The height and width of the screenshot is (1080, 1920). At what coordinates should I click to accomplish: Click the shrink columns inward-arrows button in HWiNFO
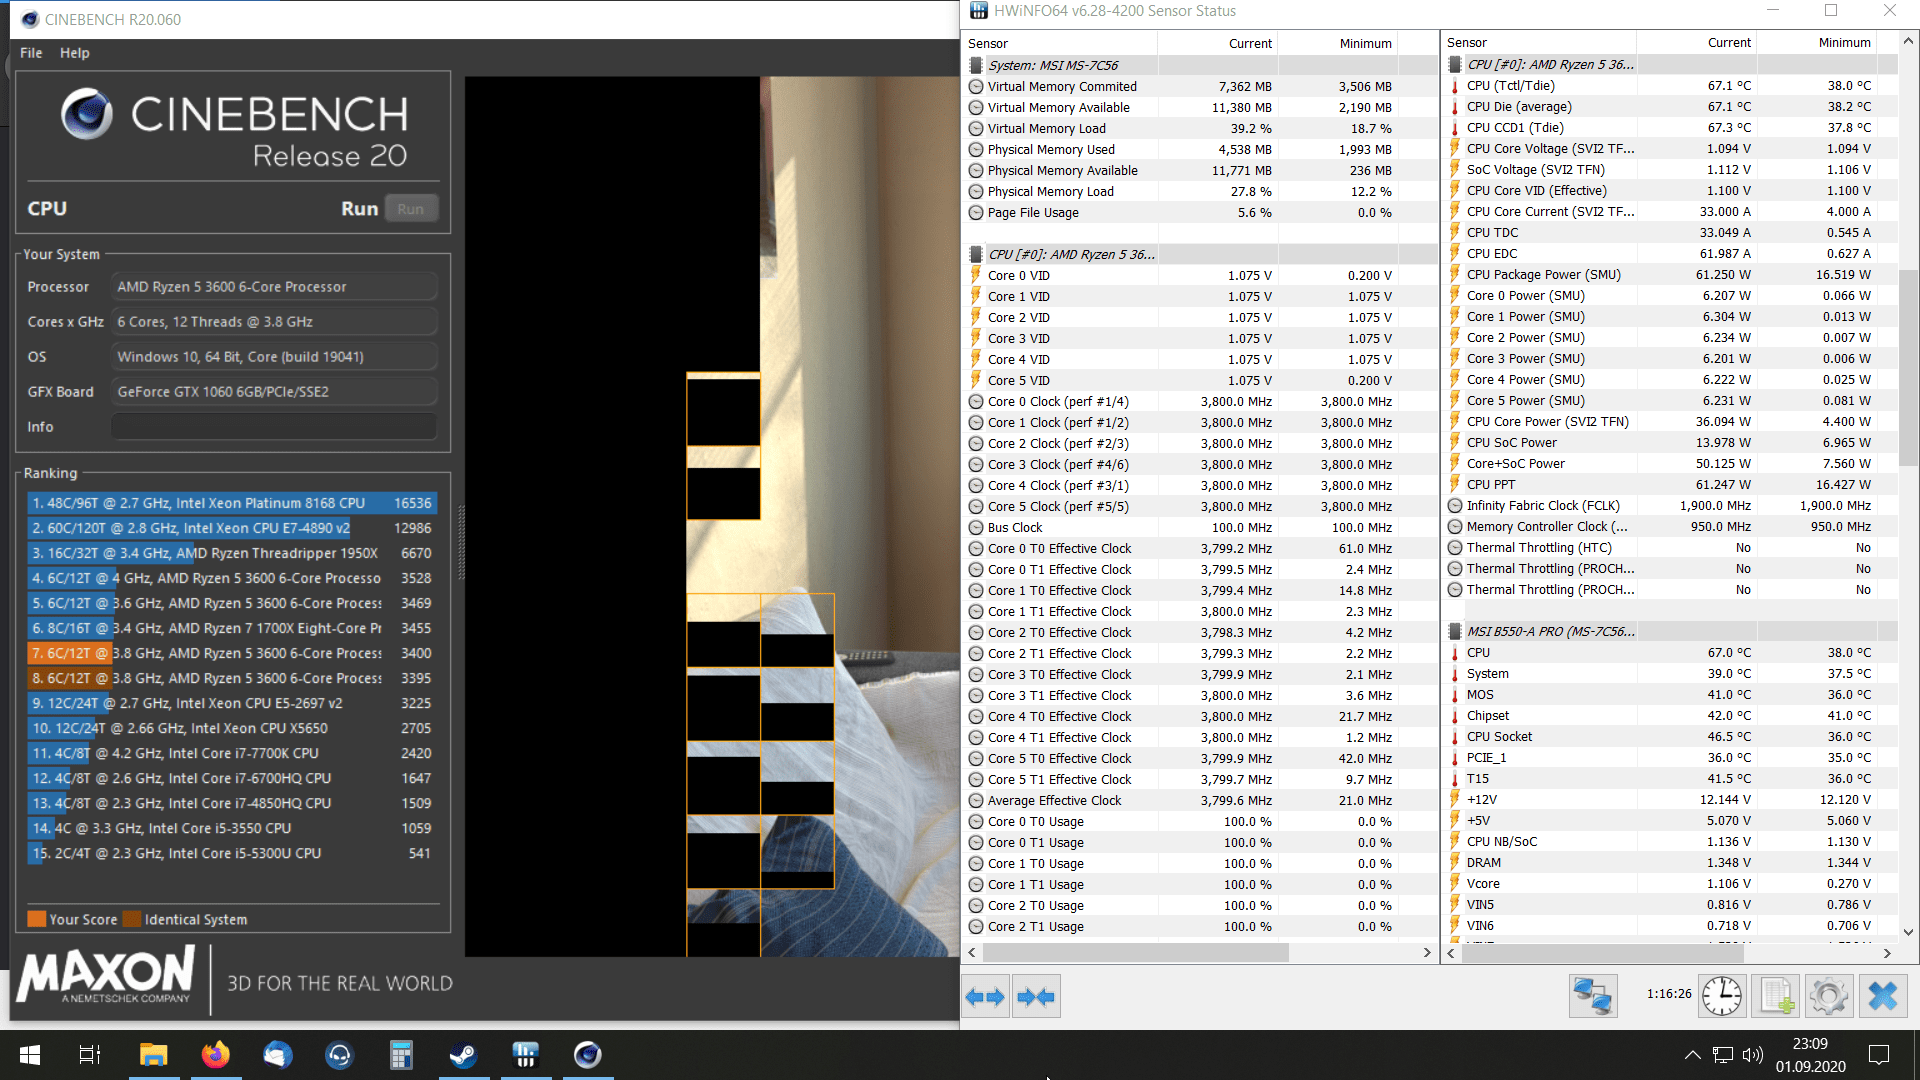tap(1035, 996)
